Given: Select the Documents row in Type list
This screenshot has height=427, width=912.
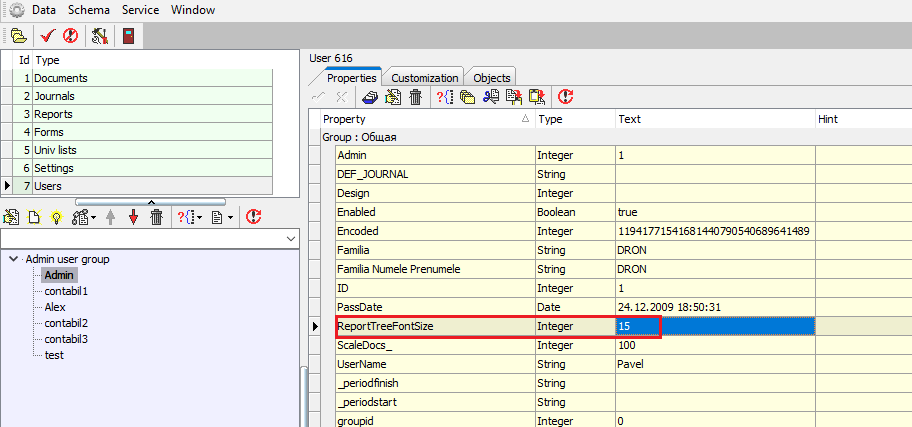Looking at the screenshot, I should coord(142,78).
